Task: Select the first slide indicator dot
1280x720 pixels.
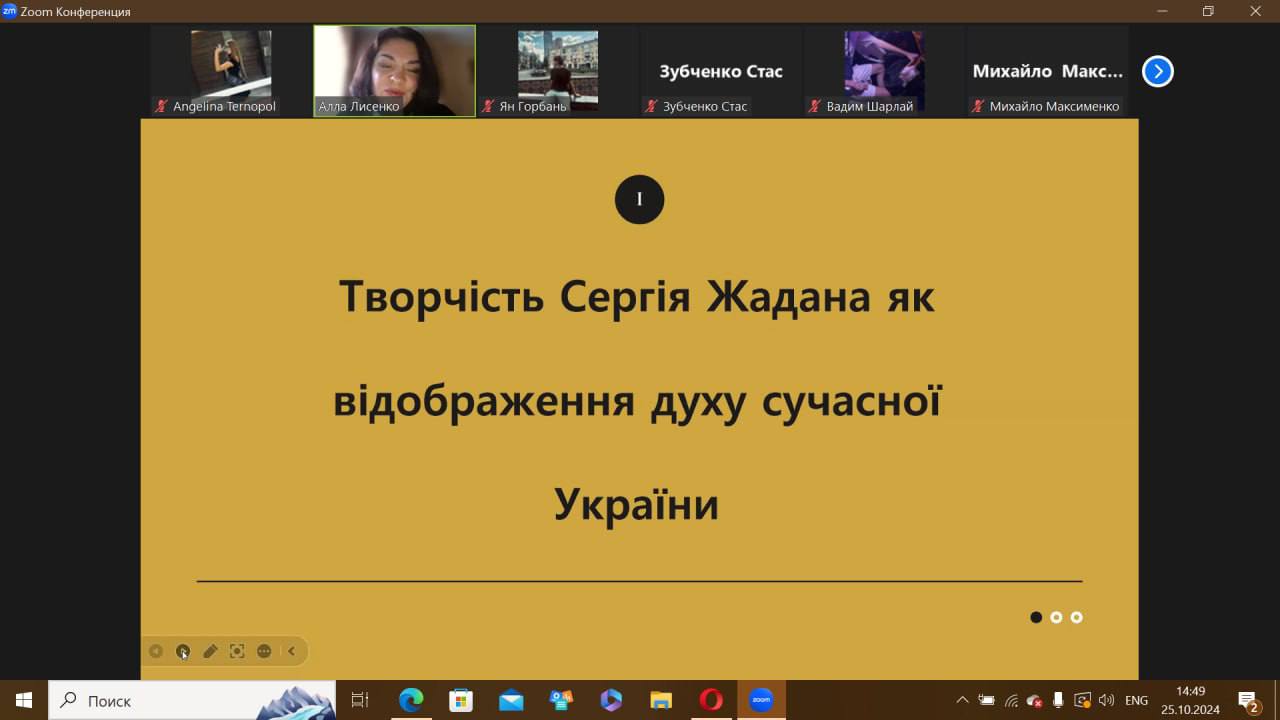Action: (x=1036, y=617)
